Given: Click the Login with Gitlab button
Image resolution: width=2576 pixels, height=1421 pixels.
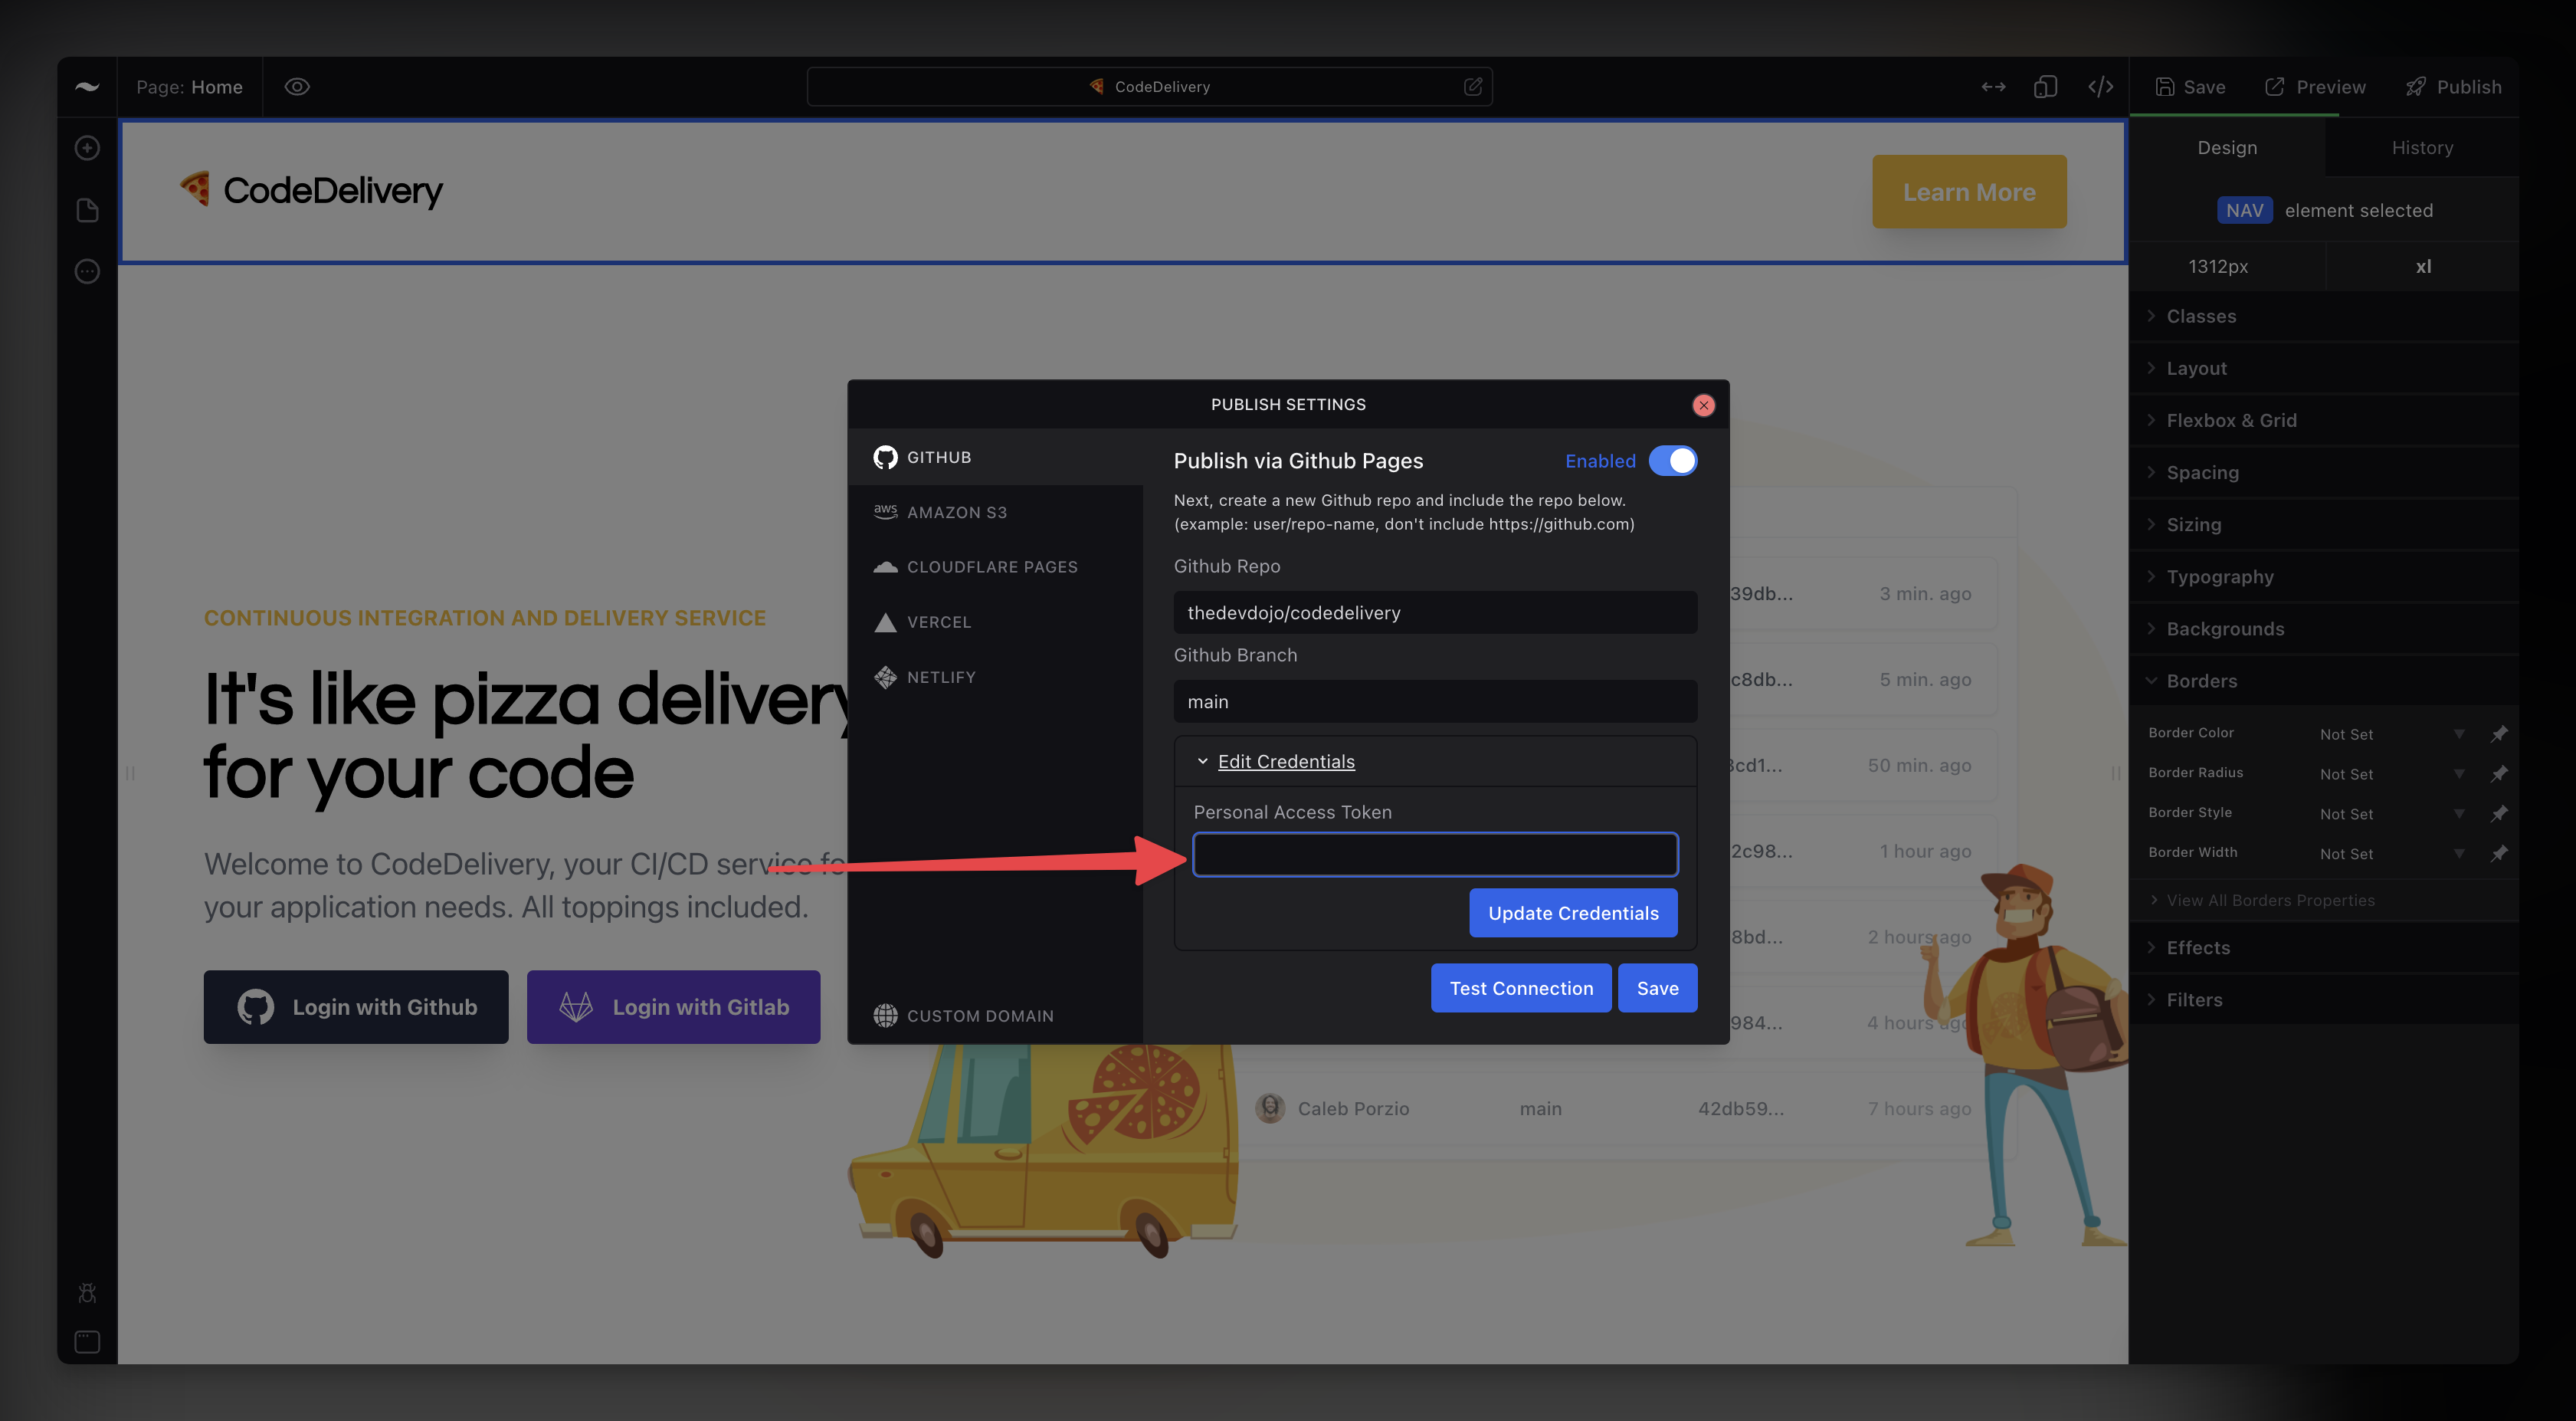Looking at the screenshot, I should [673, 1006].
